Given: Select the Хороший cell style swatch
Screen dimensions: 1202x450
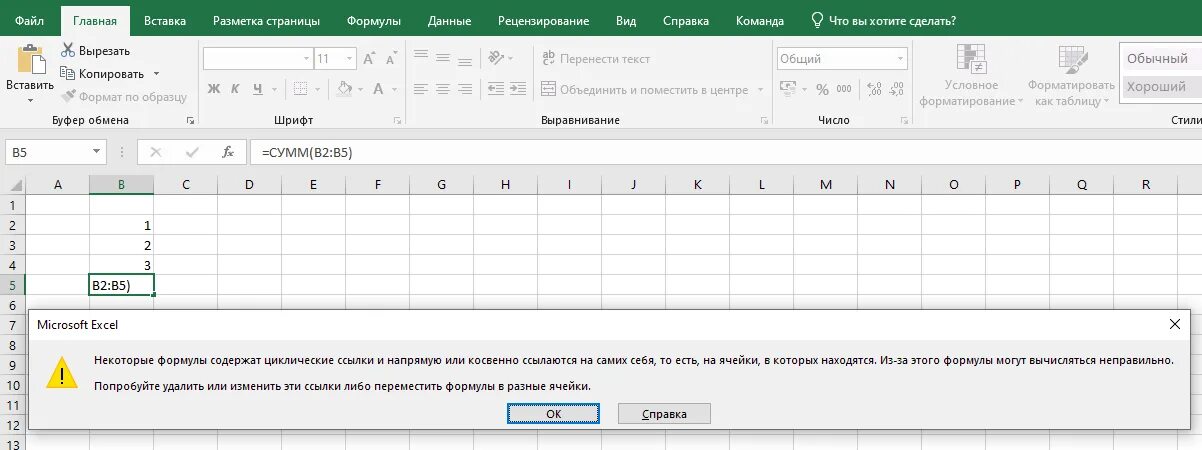Looking at the screenshot, I should point(1160,87).
